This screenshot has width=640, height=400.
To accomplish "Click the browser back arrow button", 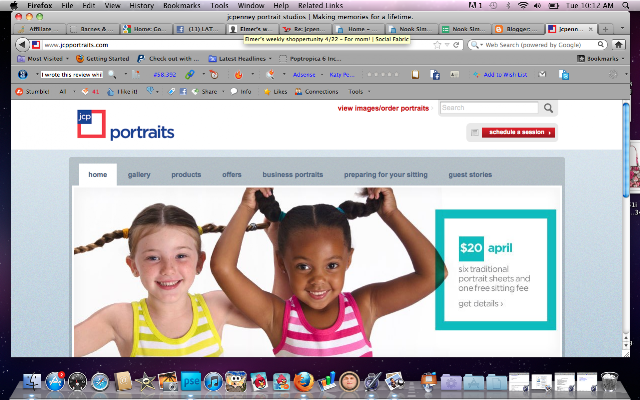I will (22, 44).
